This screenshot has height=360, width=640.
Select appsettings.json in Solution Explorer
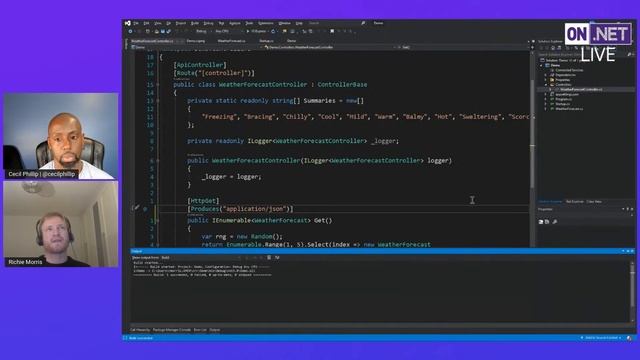(567, 94)
